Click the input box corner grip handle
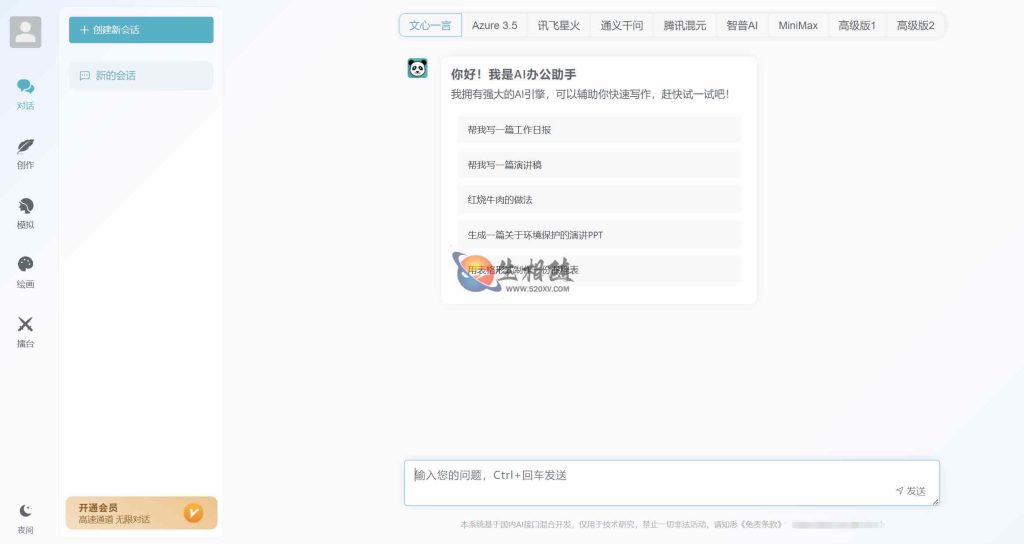 click(935, 502)
